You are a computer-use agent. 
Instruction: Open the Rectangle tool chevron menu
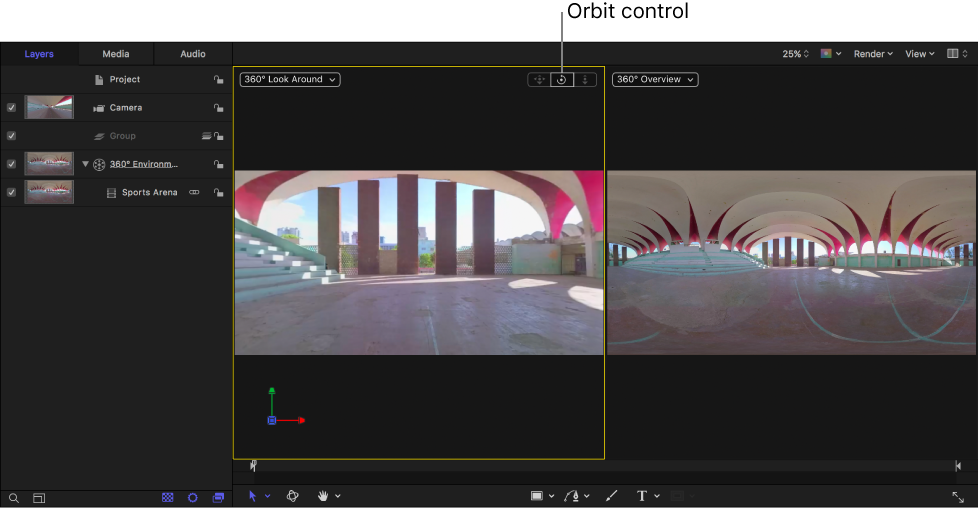click(551, 496)
